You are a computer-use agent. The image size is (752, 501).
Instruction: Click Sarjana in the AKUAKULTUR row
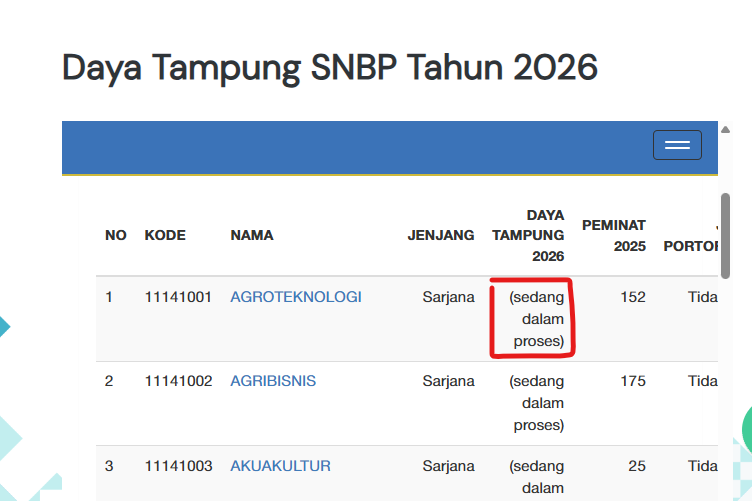point(448,466)
